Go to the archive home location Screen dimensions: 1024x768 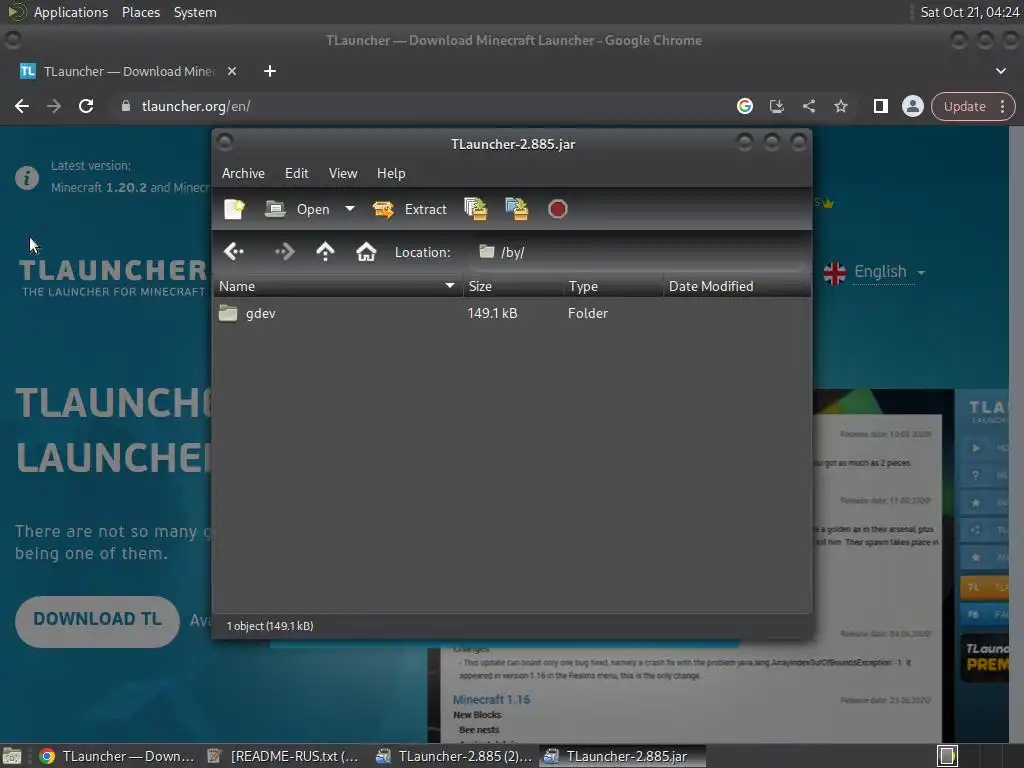(366, 252)
